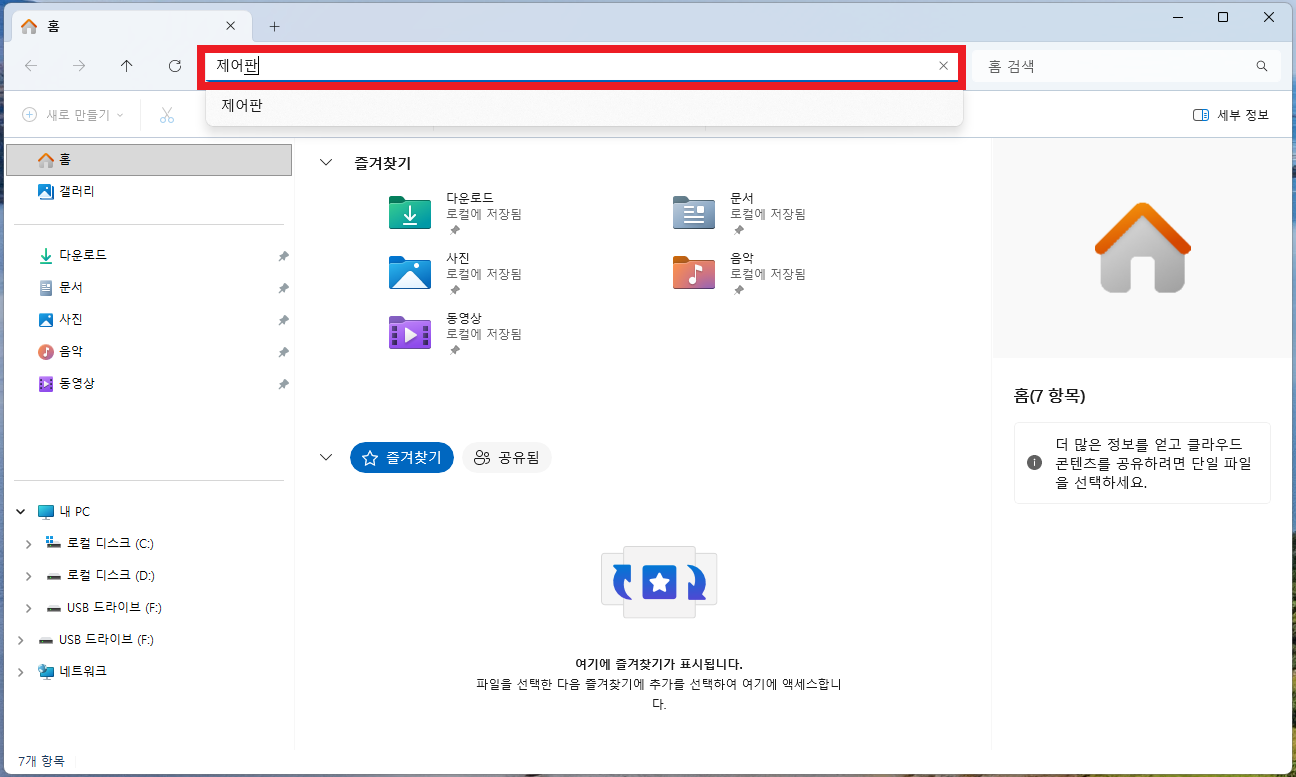Open the 음악 folder icon in main pane
This screenshot has height=777, width=1296.
[x=694, y=272]
